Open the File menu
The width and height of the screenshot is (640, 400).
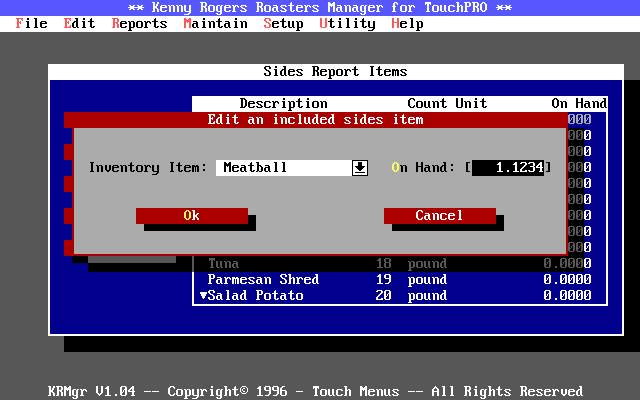pyautogui.click(x=31, y=24)
